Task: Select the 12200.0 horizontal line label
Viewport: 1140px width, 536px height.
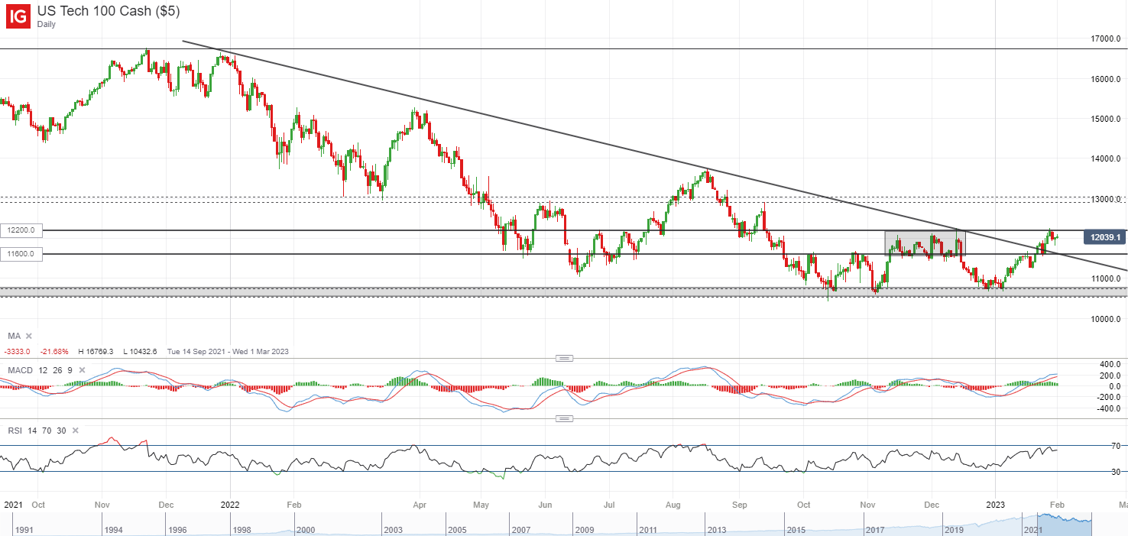Action: [23, 231]
